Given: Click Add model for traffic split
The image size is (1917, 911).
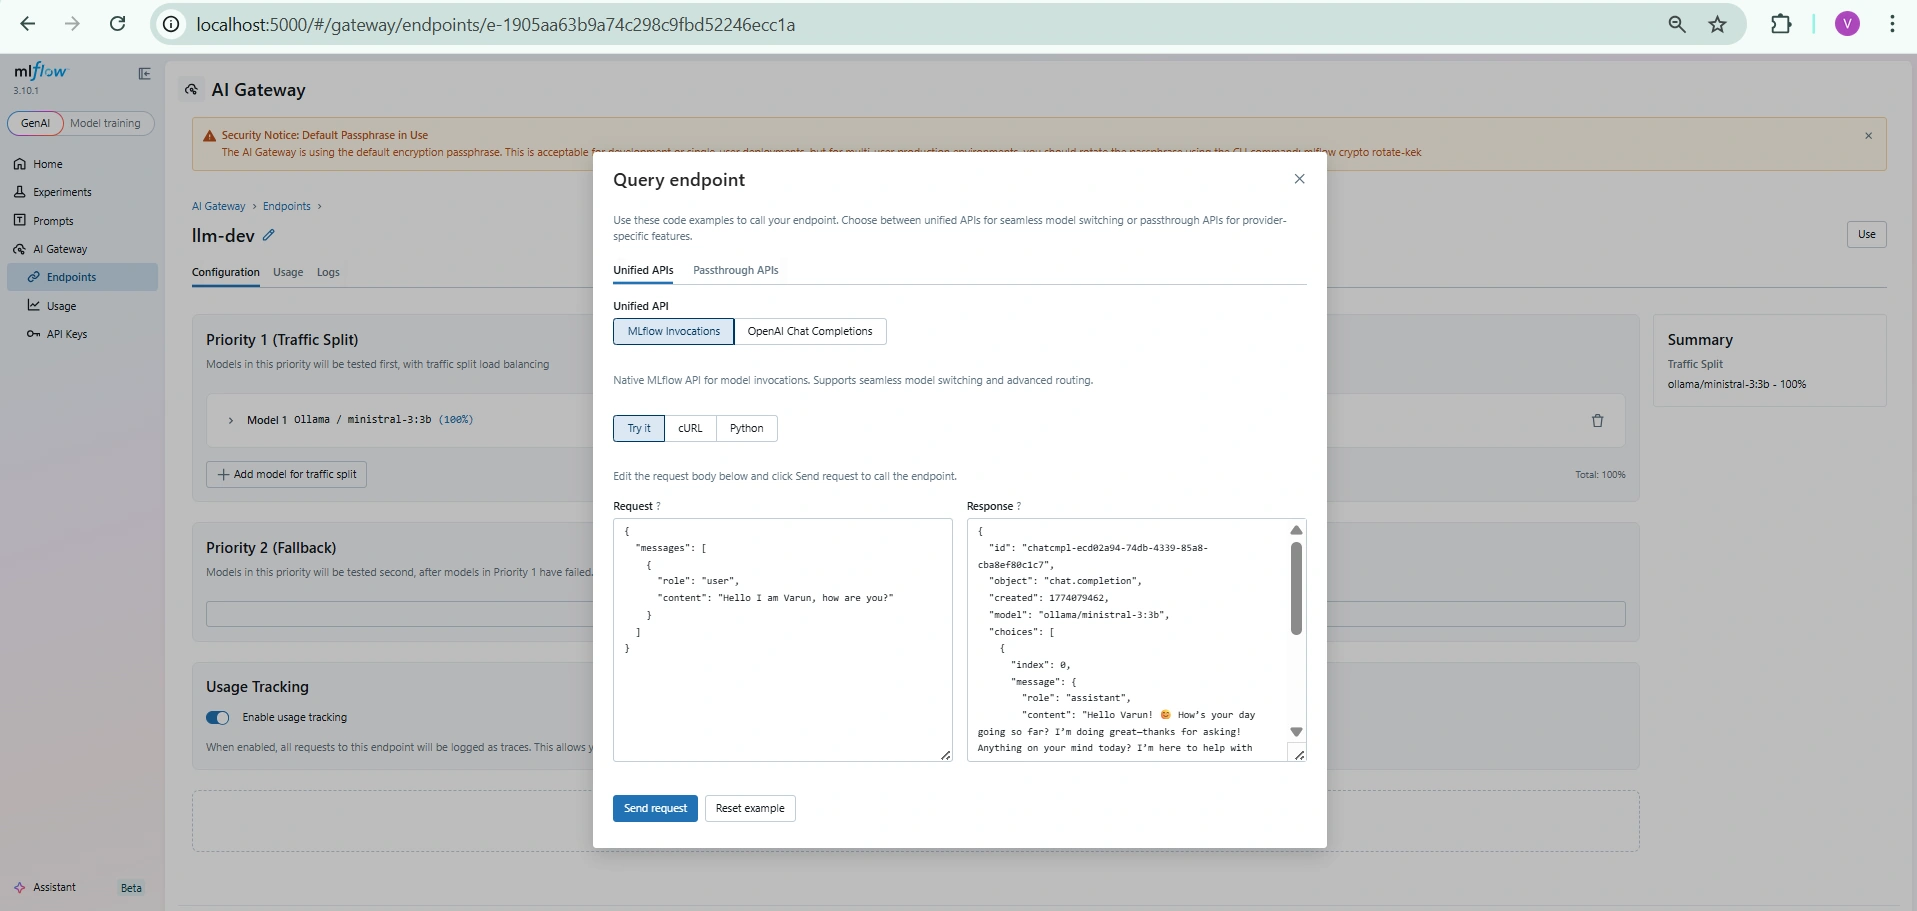Looking at the screenshot, I should [x=287, y=474].
